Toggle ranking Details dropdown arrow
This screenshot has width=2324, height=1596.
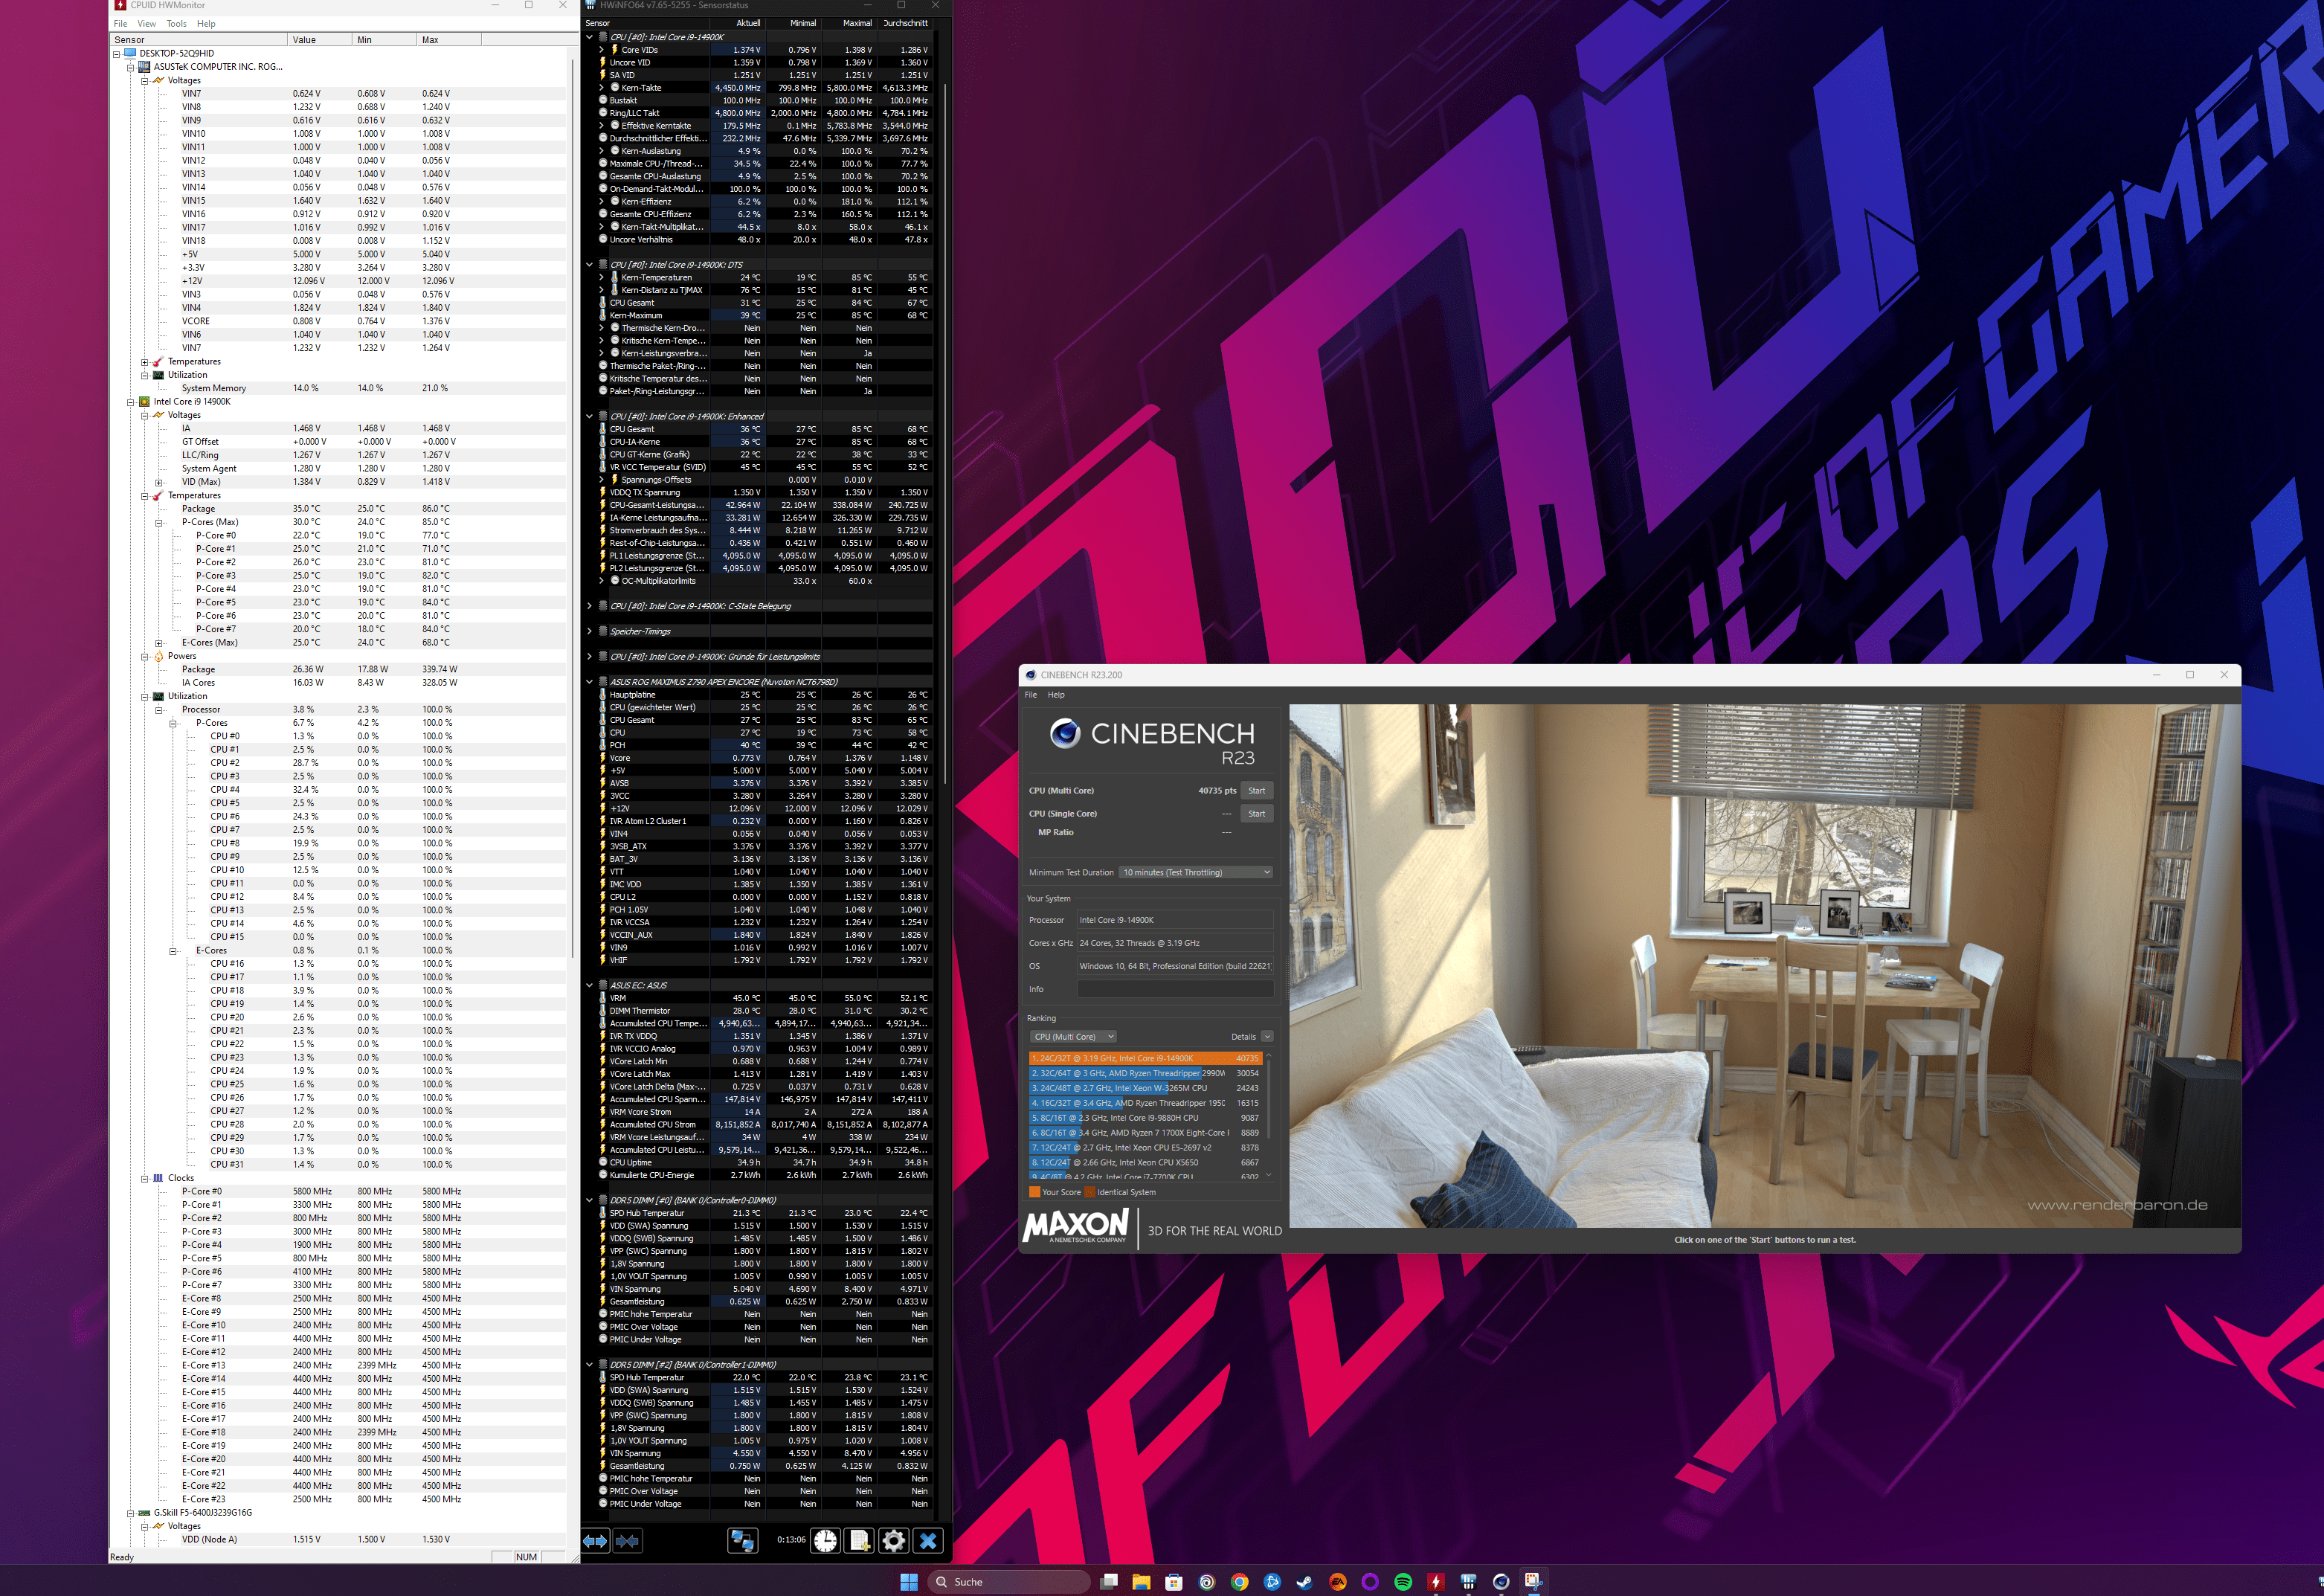1267,1036
